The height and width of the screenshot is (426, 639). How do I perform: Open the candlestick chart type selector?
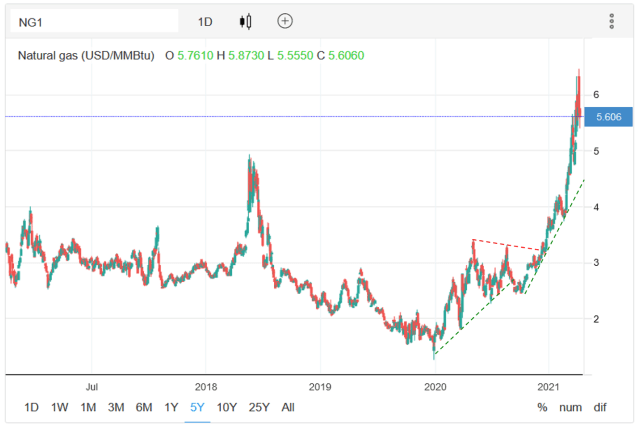coord(245,21)
